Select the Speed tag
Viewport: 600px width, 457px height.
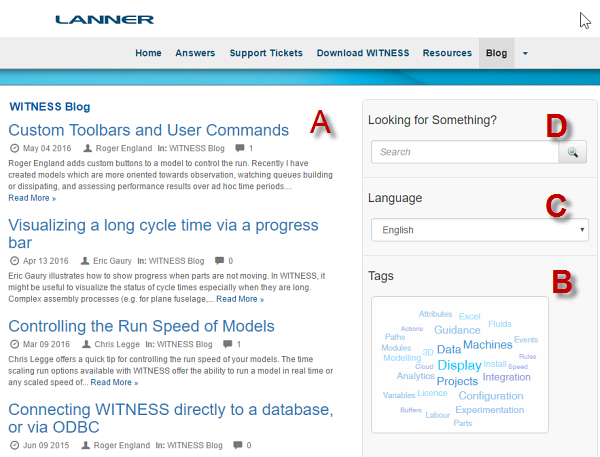point(518,366)
